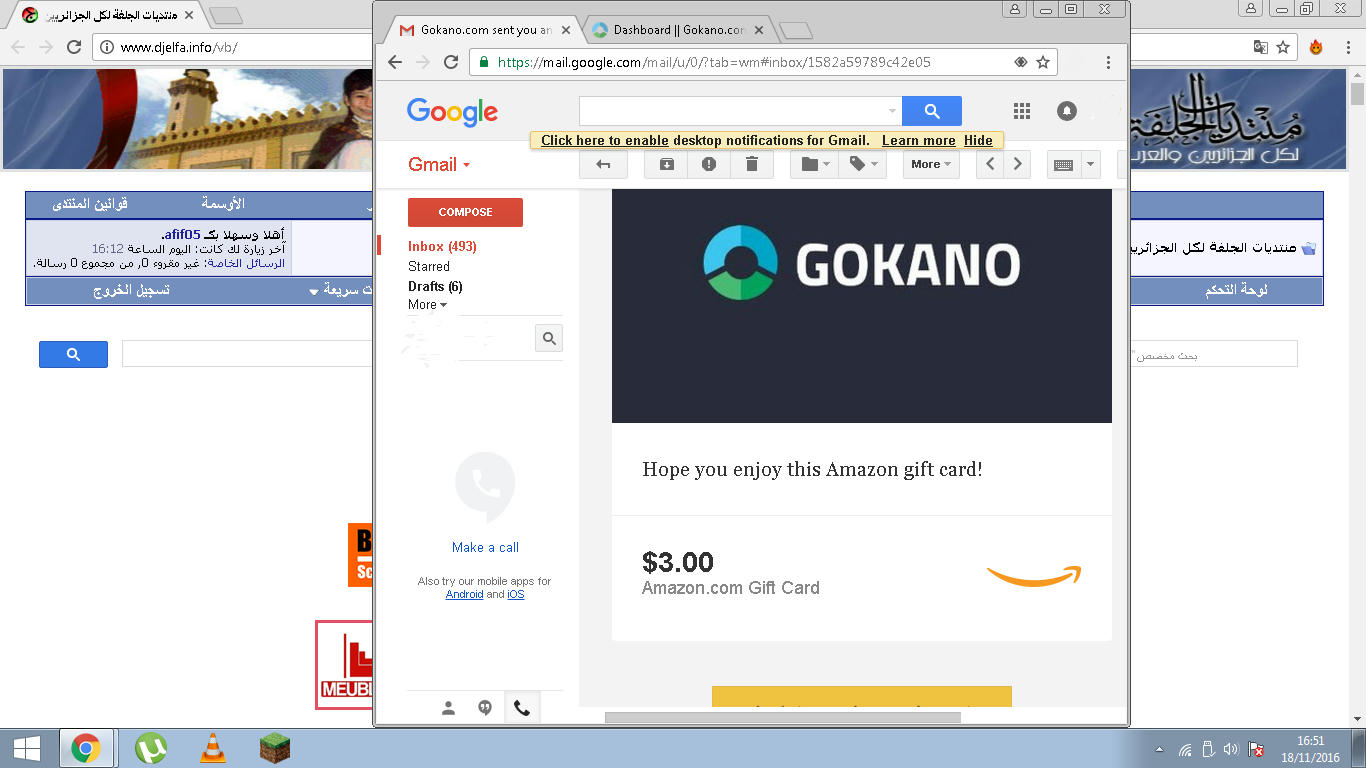Image resolution: width=1366 pixels, height=768 pixels.
Task: Click the Learn more notification link
Action: coord(918,140)
